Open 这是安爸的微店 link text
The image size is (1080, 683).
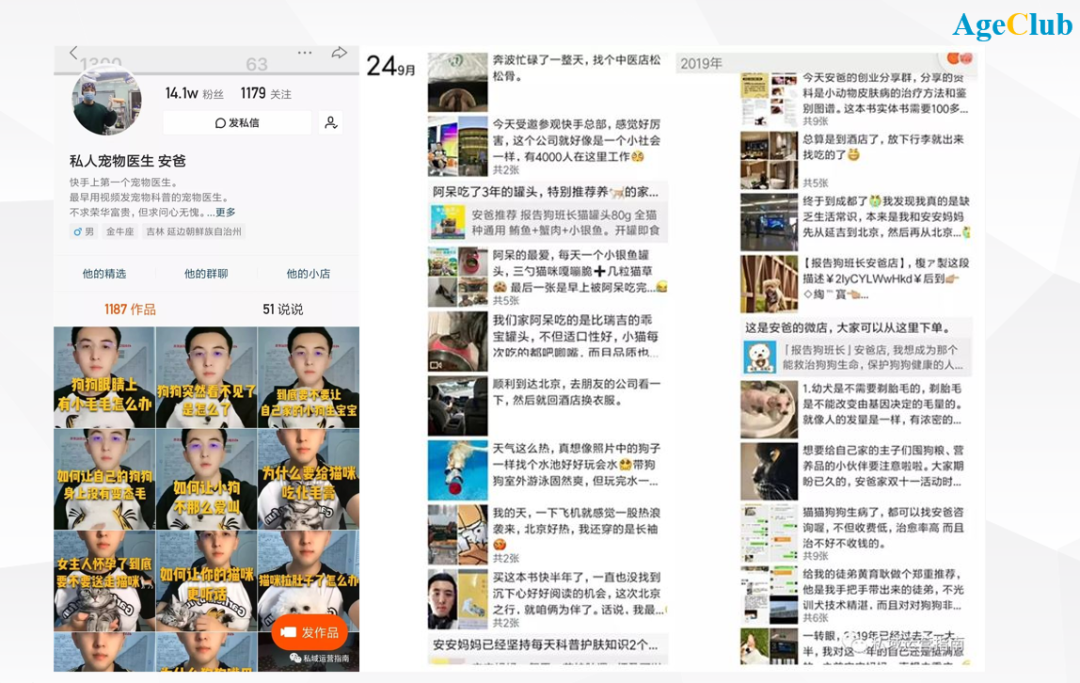[x=847, y=328]
